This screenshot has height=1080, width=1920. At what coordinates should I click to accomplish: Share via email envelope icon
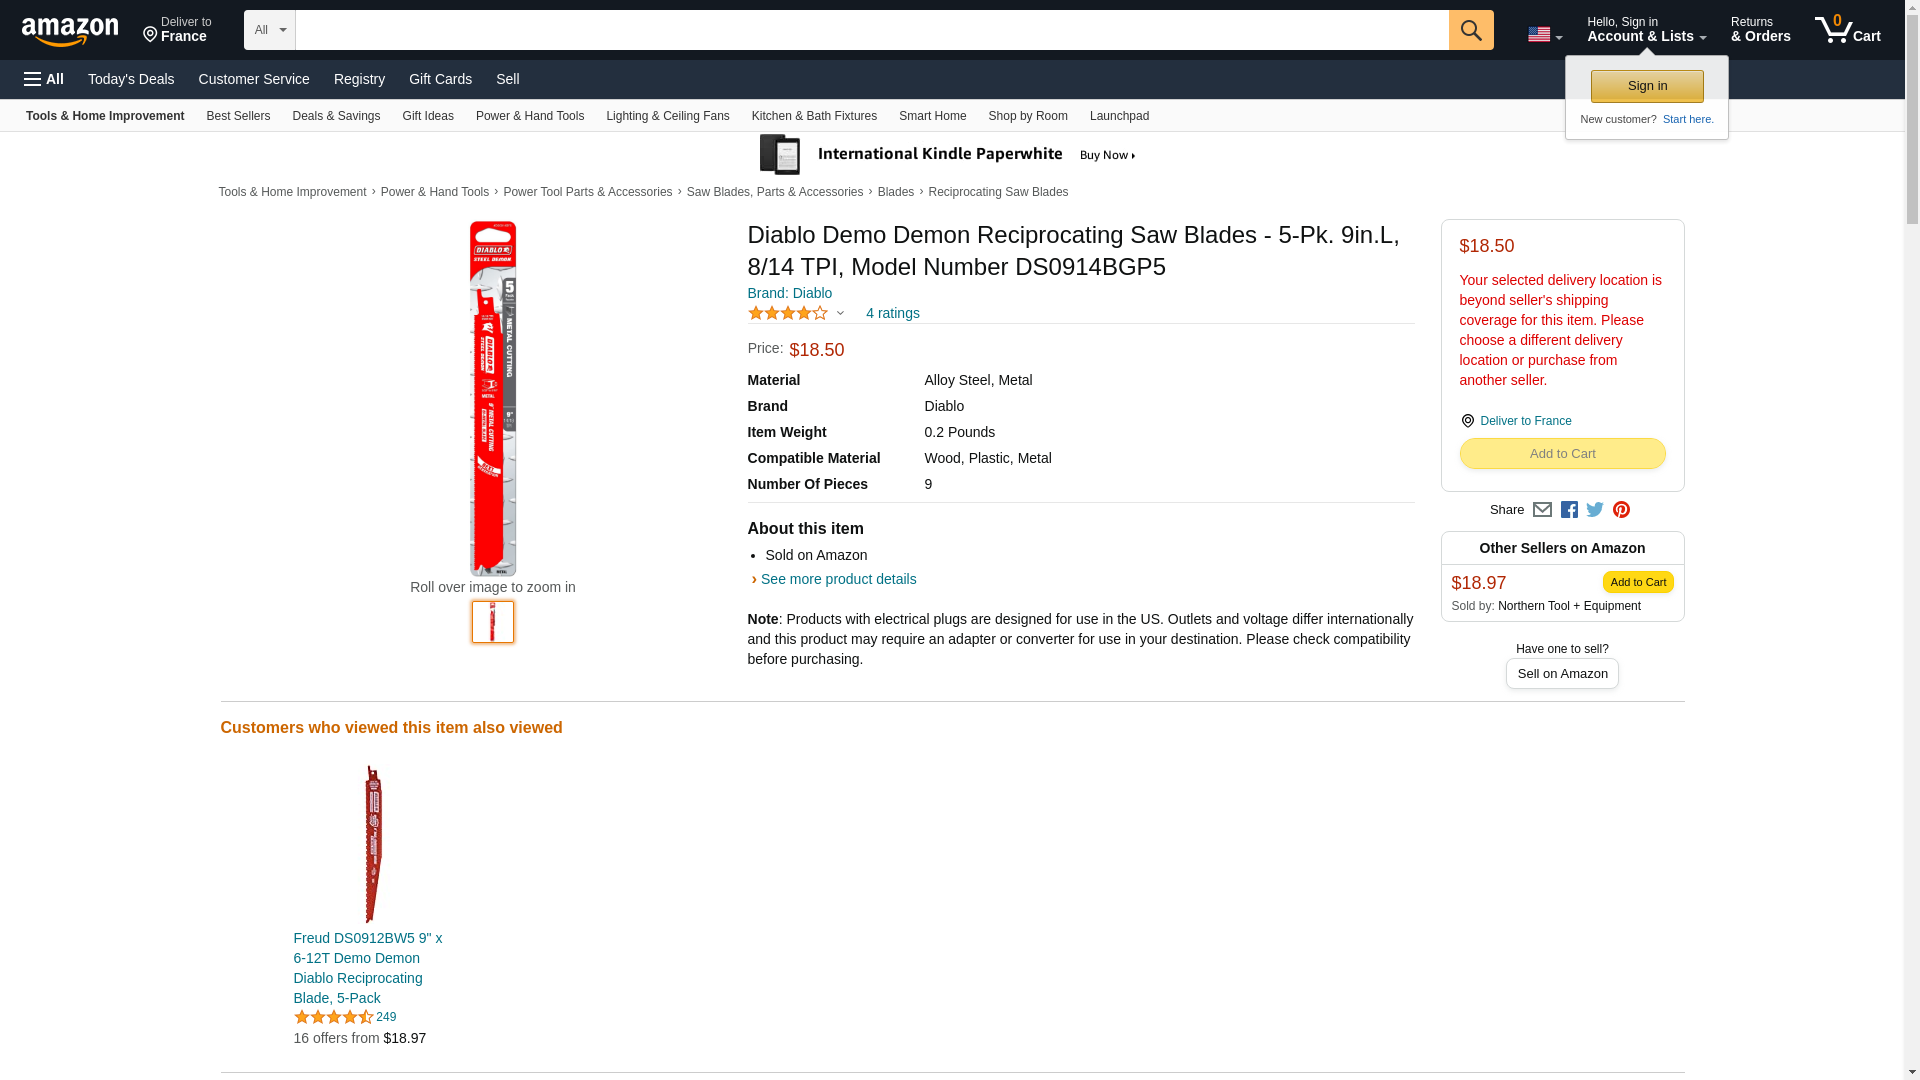[x=1542, y=510]
